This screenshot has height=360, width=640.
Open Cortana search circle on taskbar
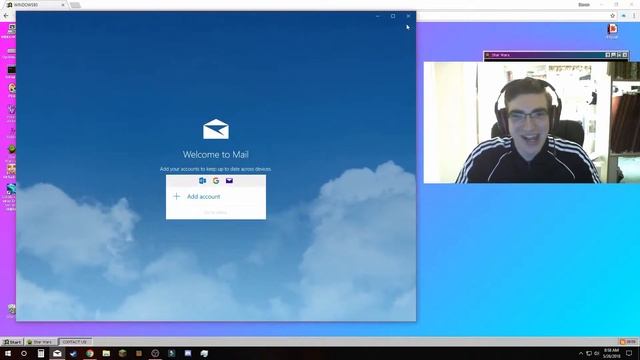(x=24, y=353)
